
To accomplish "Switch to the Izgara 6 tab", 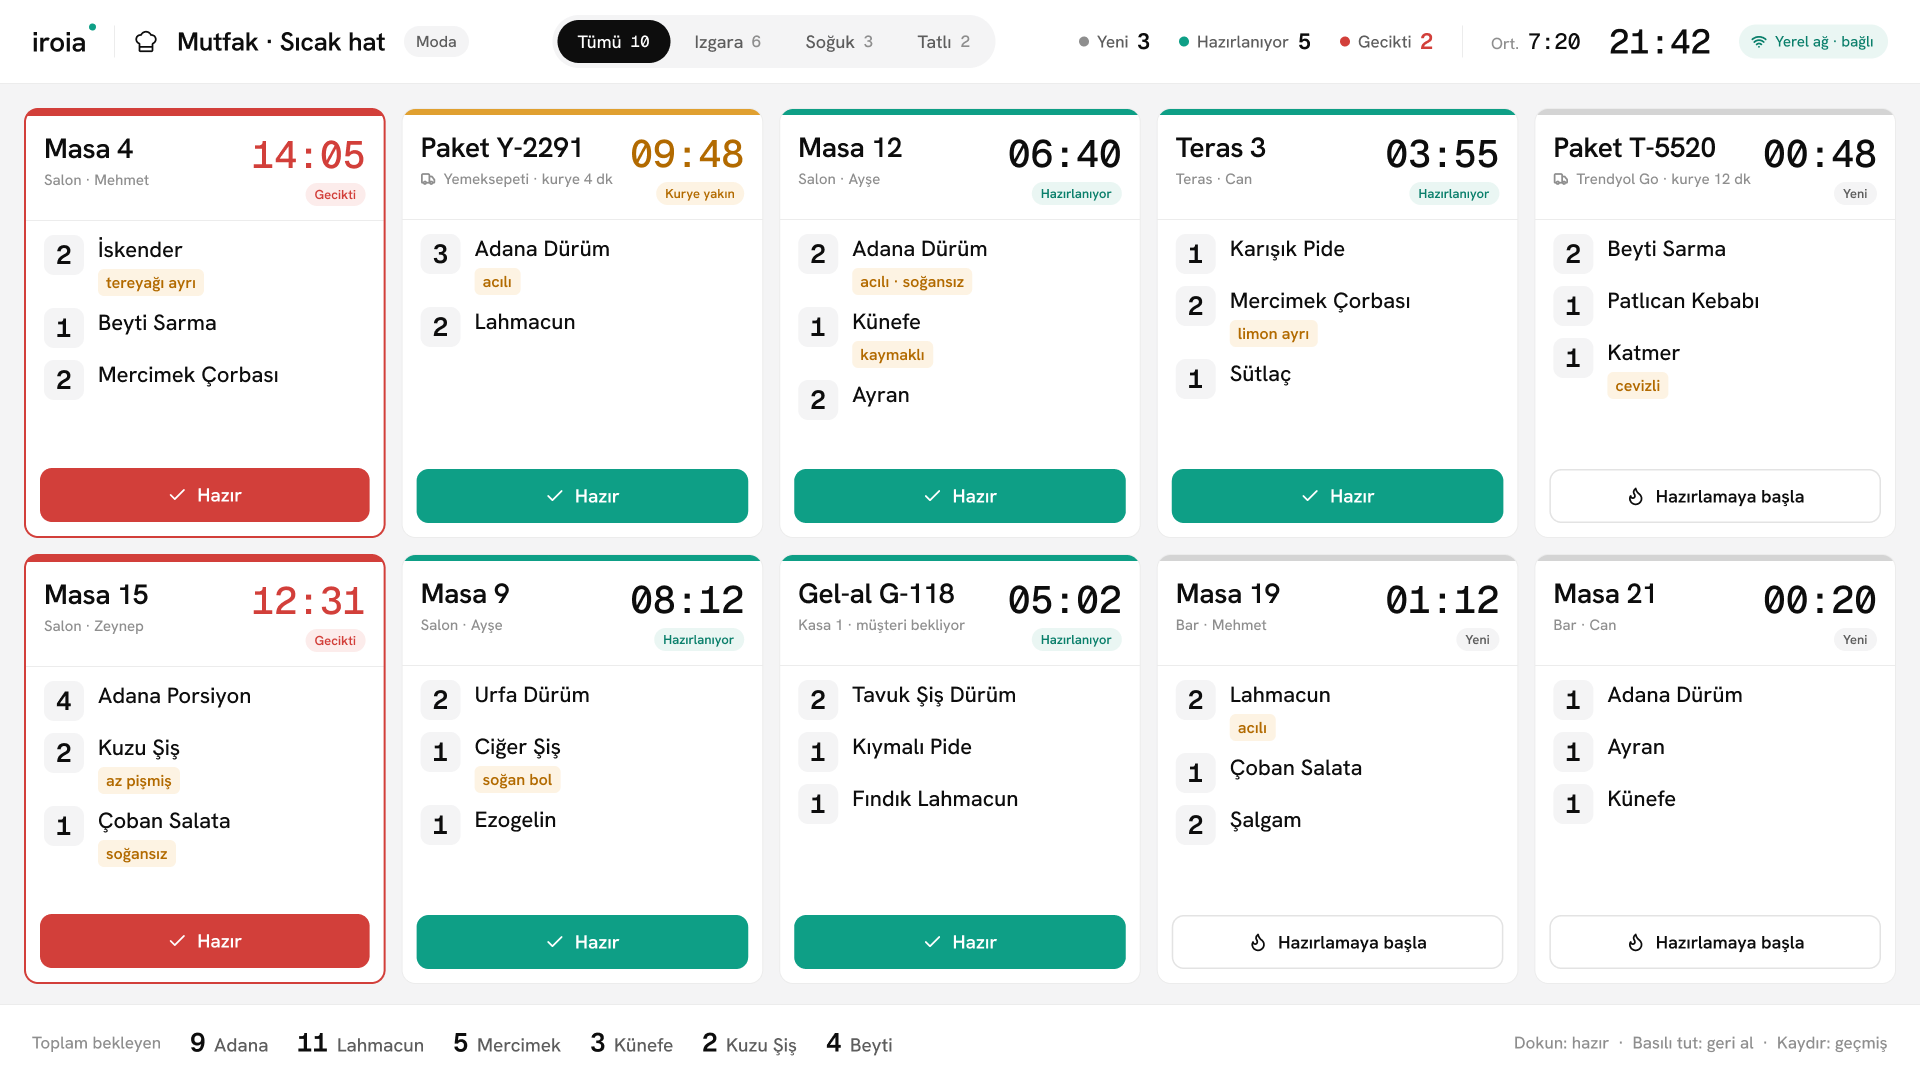I will point(727,42).
